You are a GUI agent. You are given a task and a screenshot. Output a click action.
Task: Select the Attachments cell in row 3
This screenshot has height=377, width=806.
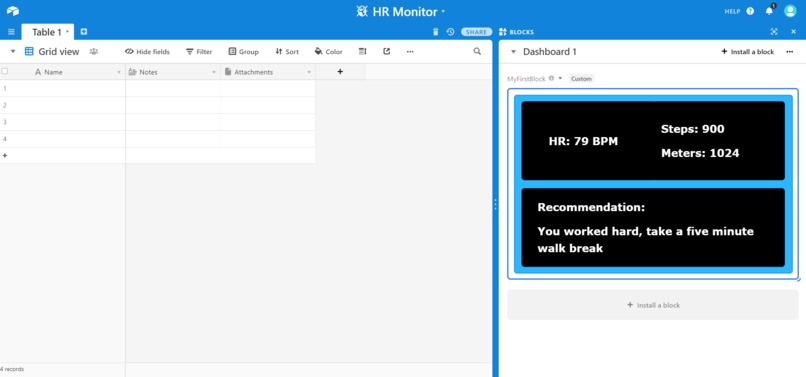tap(268, 122)
